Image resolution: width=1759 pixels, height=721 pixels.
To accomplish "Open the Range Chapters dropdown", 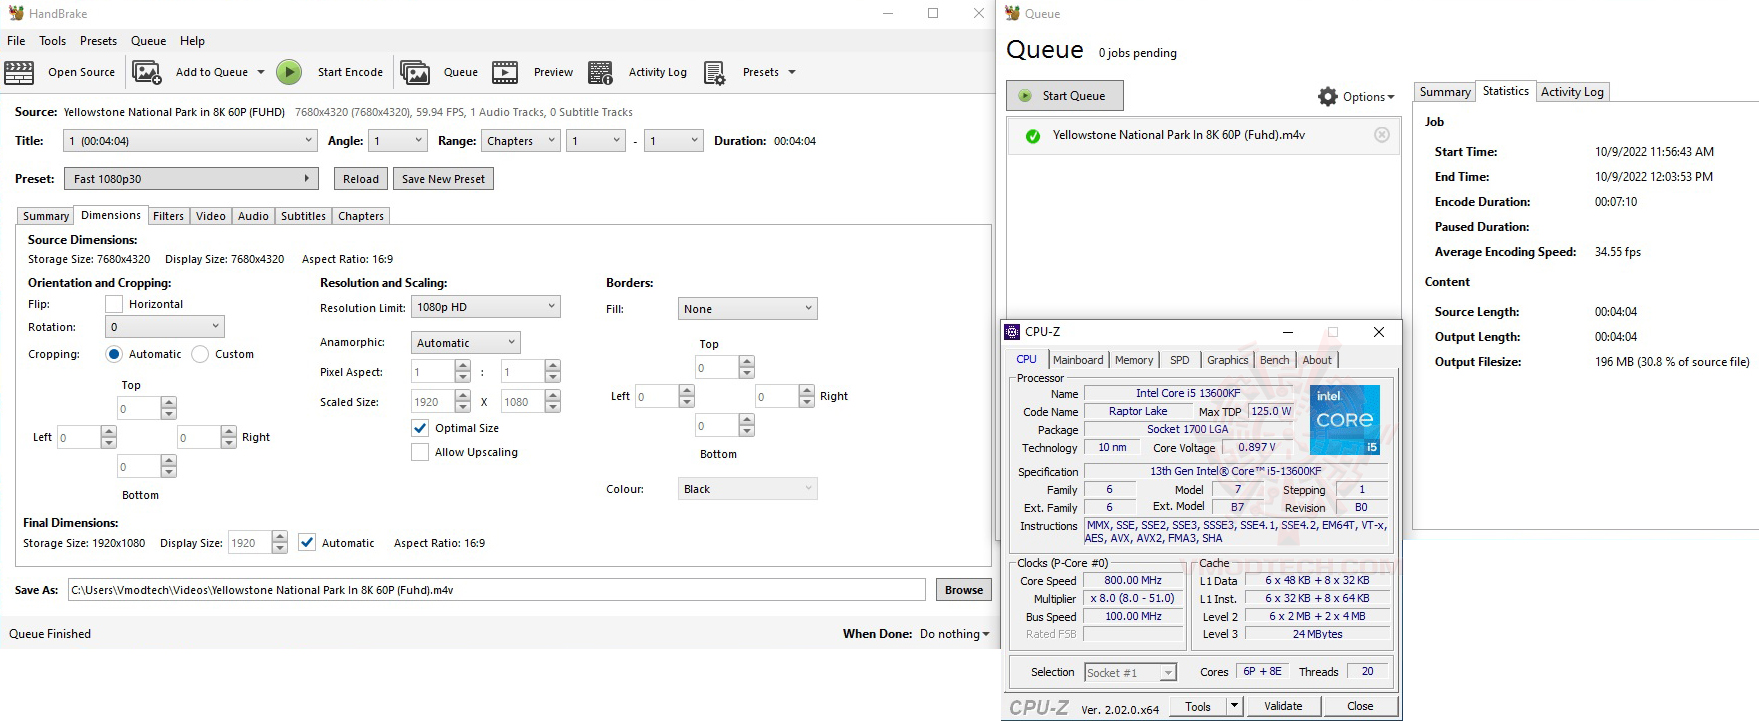I will coord(521,141).
